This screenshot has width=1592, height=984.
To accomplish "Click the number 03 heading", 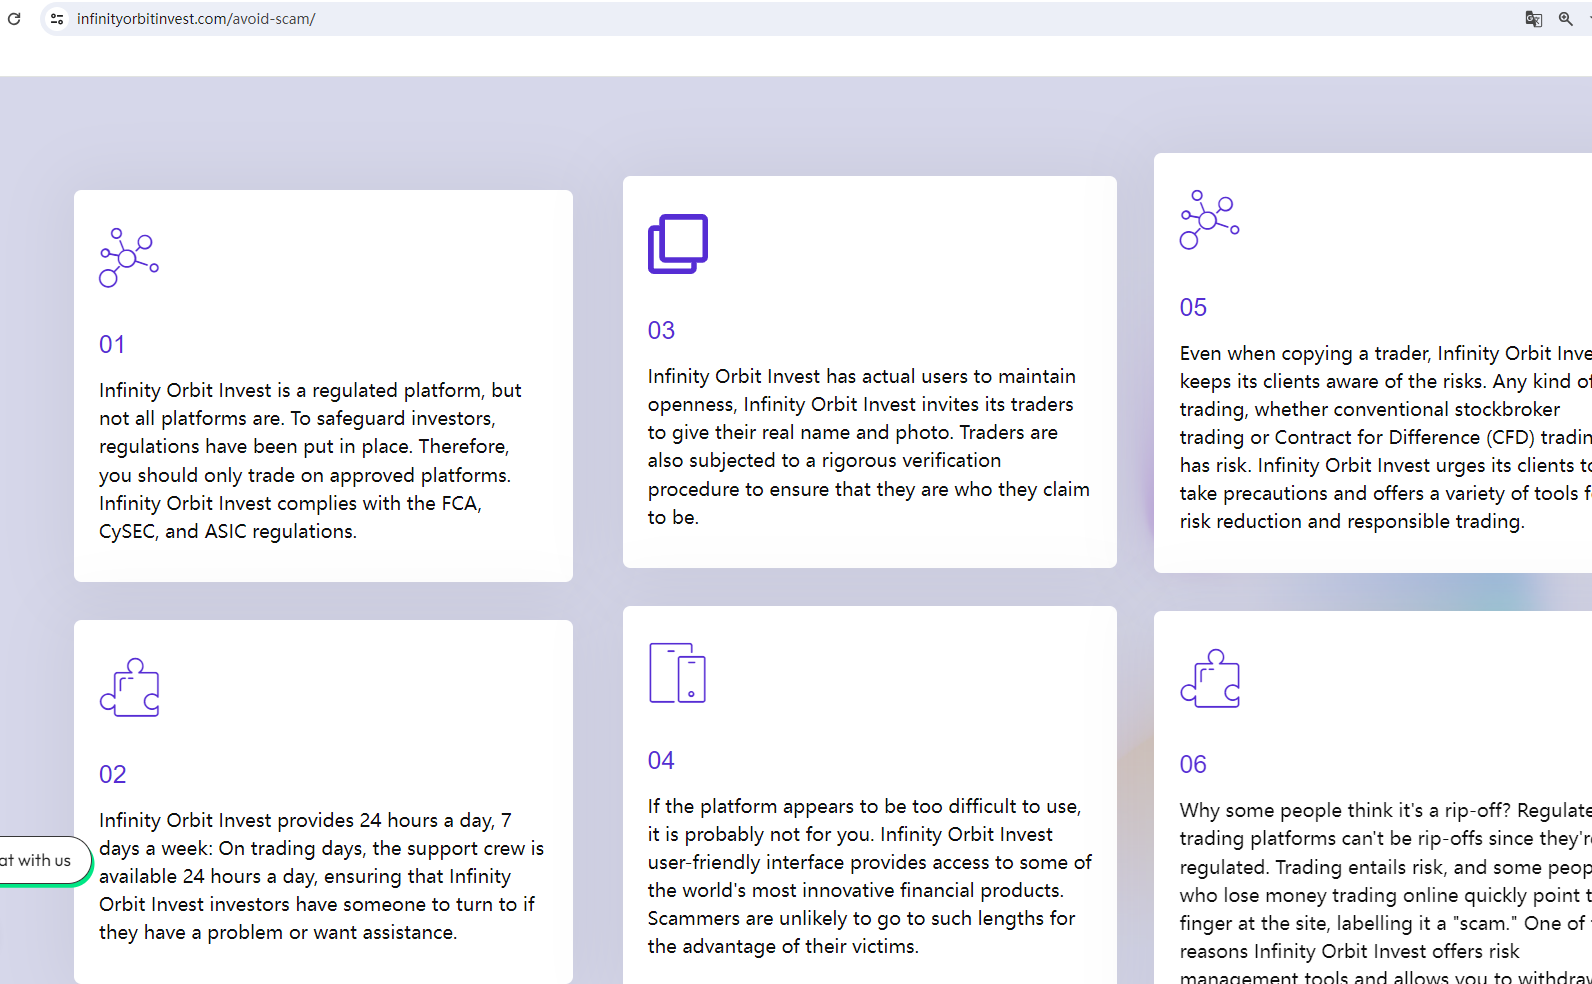I will point(661,331).
